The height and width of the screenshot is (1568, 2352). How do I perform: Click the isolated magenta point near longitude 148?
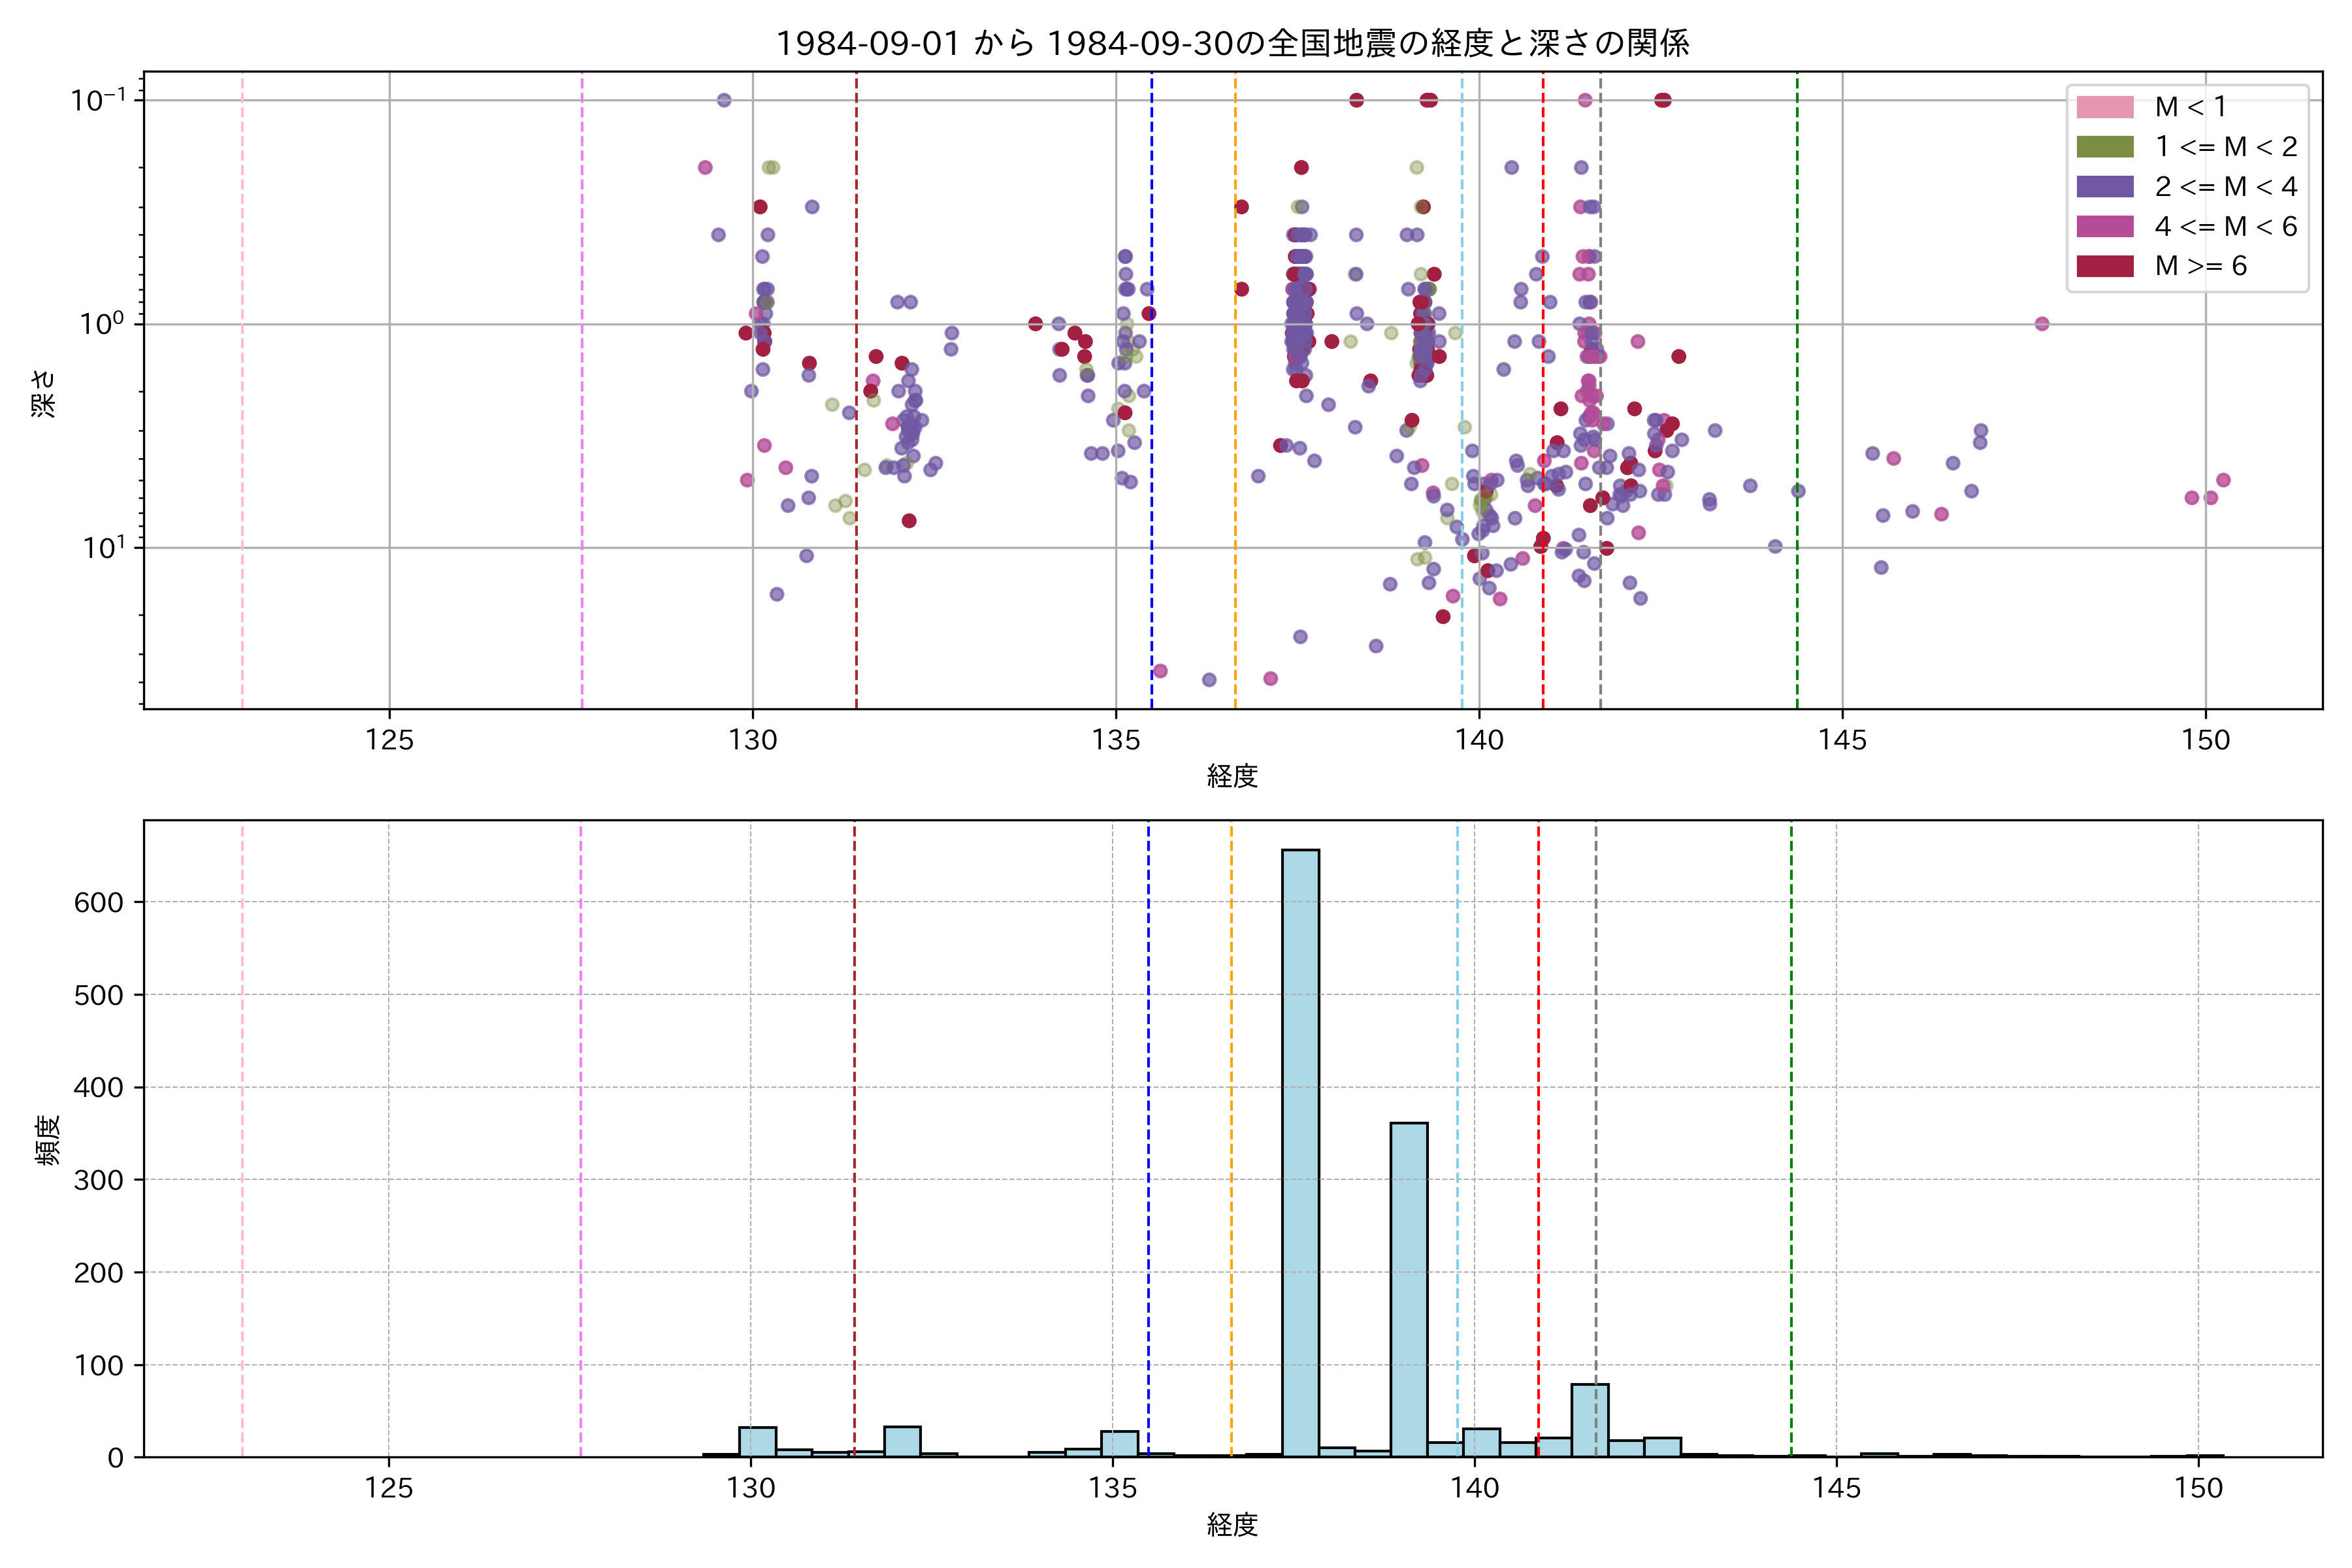coord(2042,324)
